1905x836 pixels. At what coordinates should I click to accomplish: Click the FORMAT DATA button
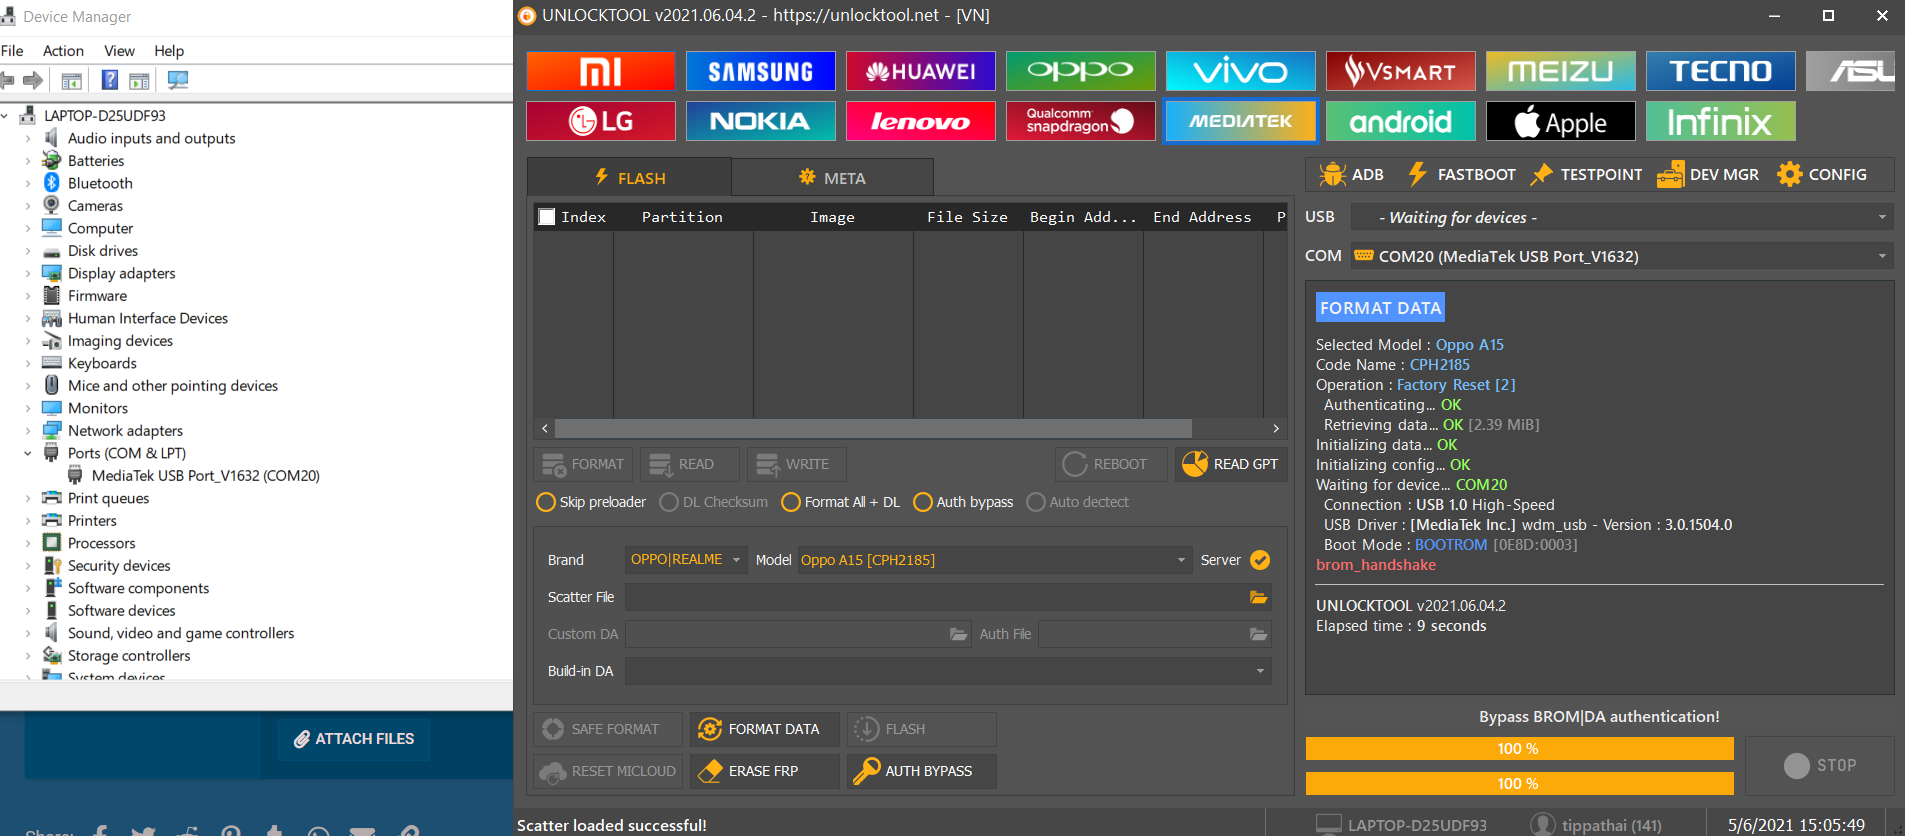click(x=764, y=729)
